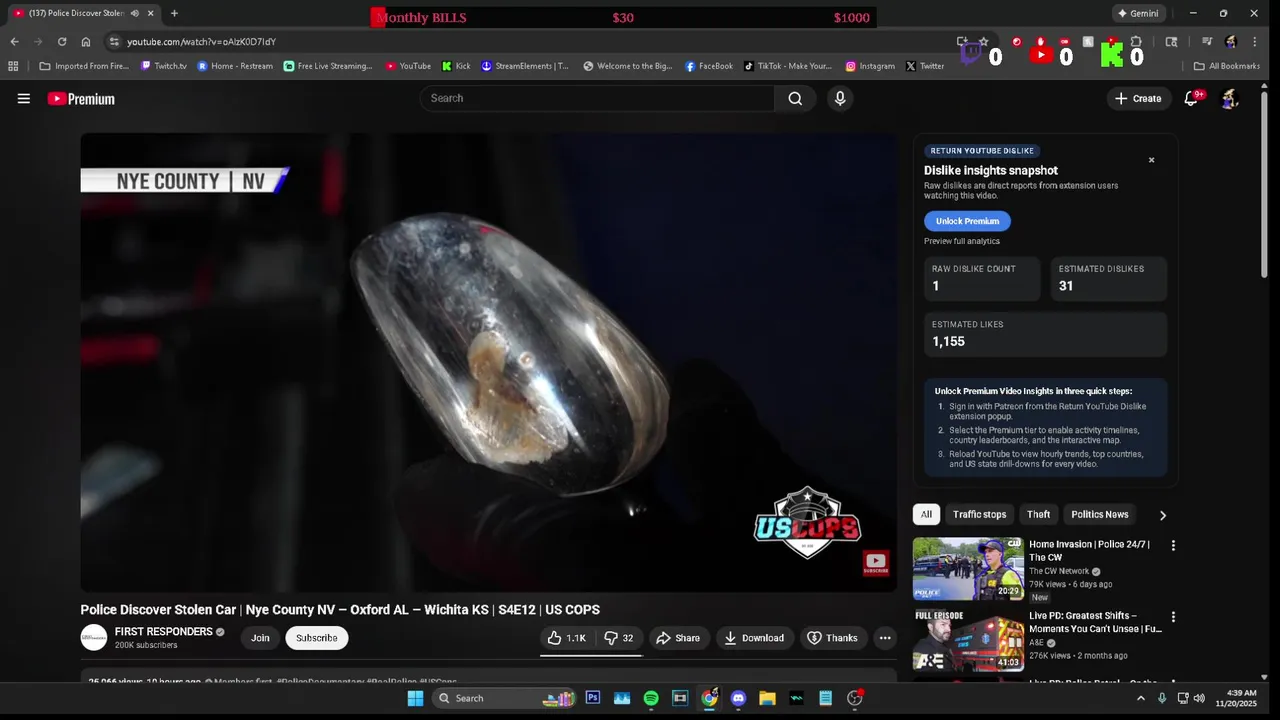Open options for Home Invasion video
The image size is (1280, 720).
pyautogui.click(x=1173, y=546)
